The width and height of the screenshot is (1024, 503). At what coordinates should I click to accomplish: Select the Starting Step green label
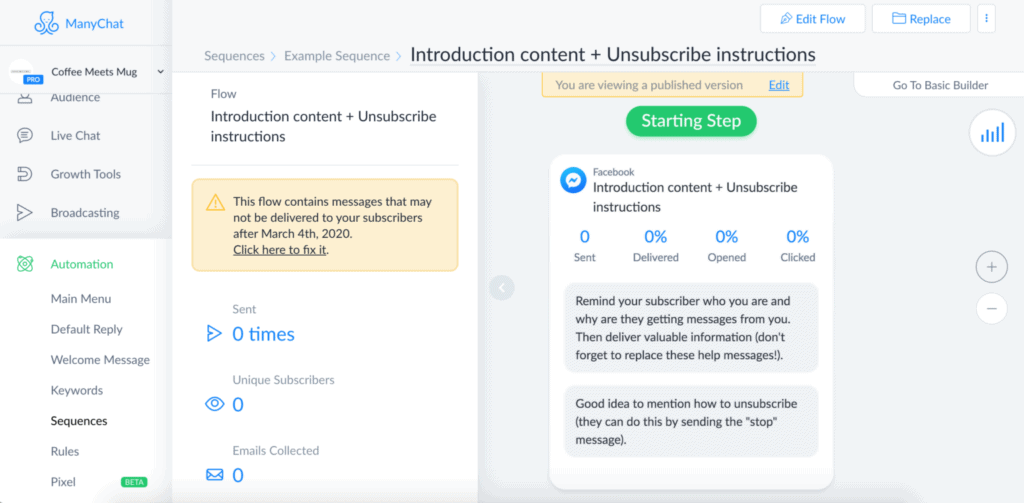(691, 121)
